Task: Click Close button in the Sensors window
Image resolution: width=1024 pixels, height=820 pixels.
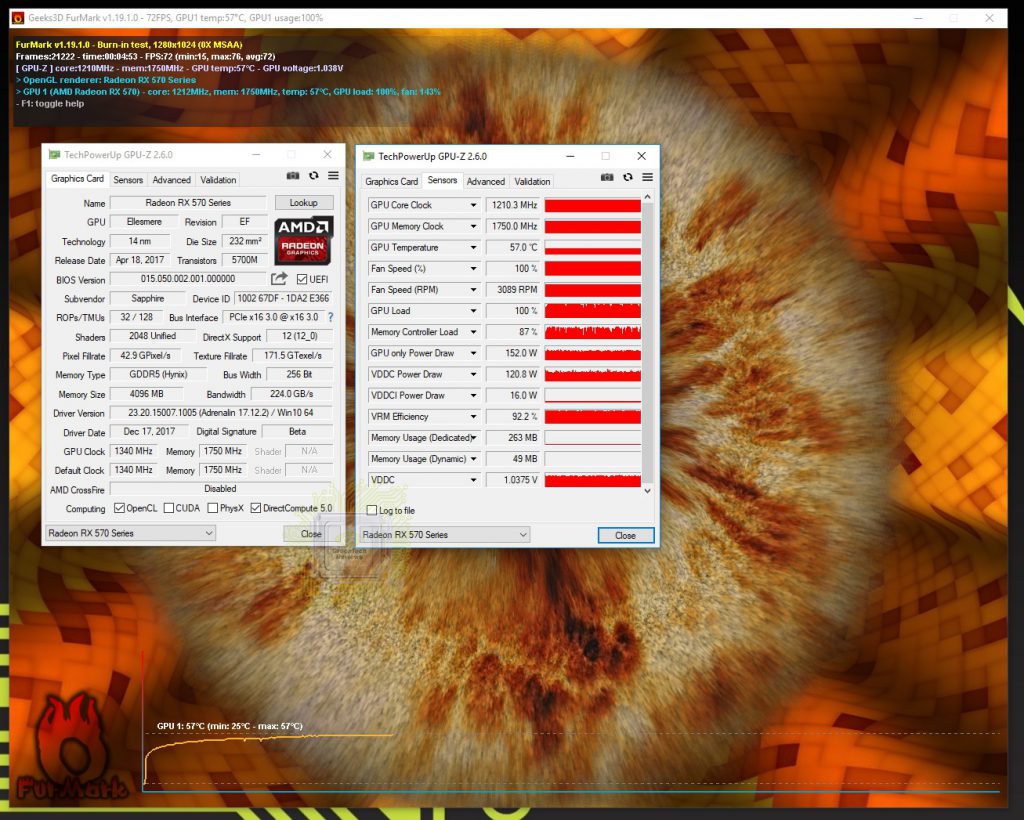Action: point(625,535)
